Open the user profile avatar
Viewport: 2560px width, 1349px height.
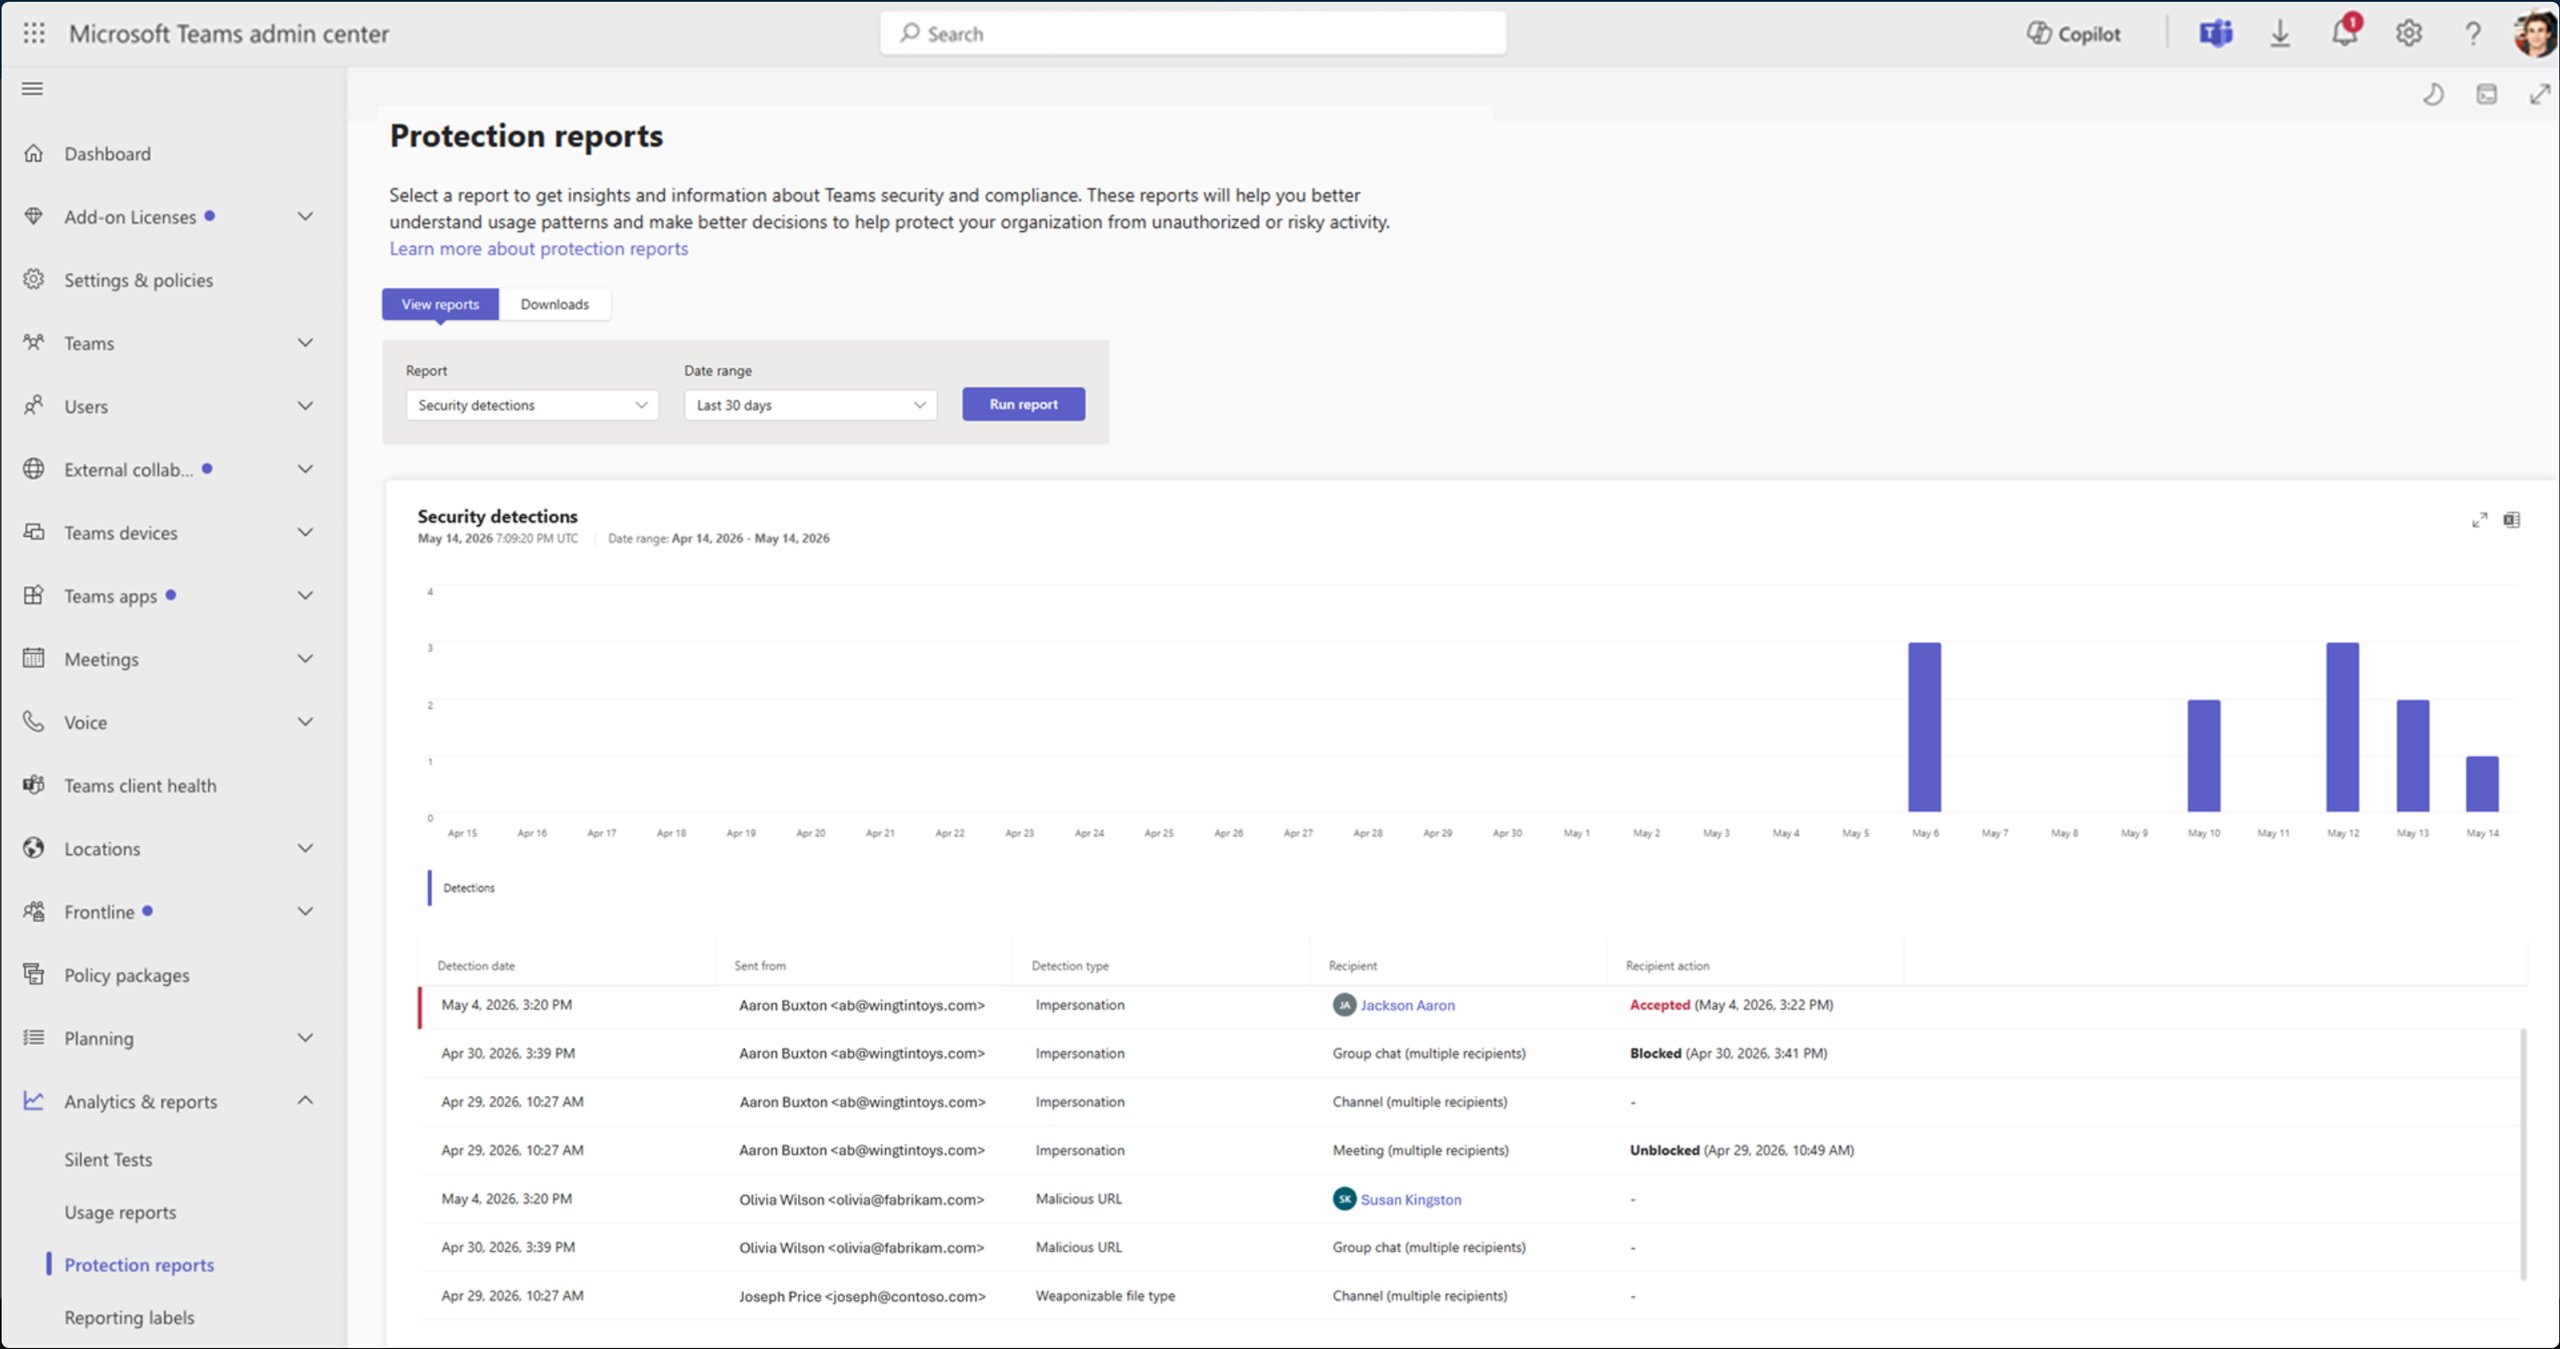coord(2535,34)
